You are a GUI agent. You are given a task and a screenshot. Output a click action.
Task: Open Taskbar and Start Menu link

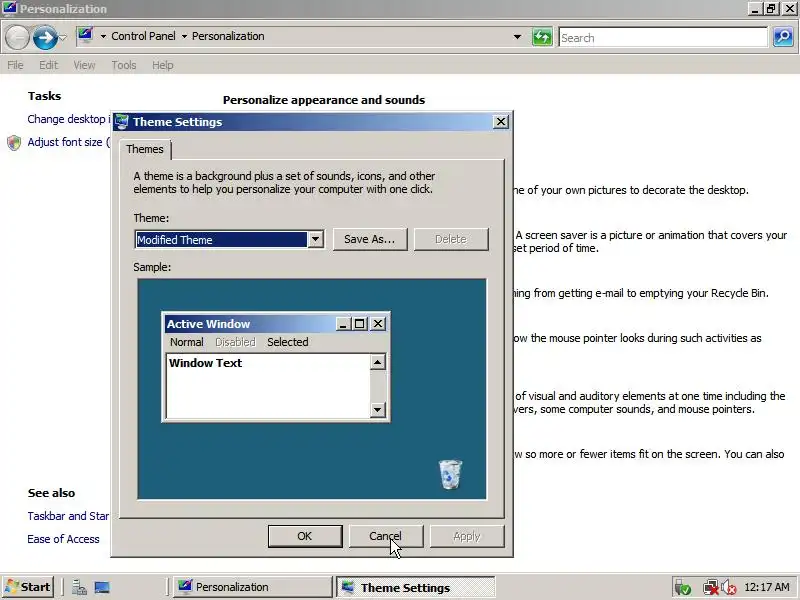pyautogui.click(x=68, y=516)
